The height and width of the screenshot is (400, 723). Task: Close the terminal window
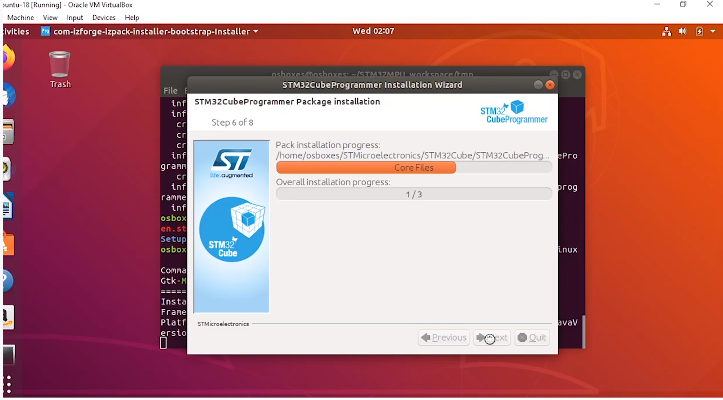coord(577,74)
